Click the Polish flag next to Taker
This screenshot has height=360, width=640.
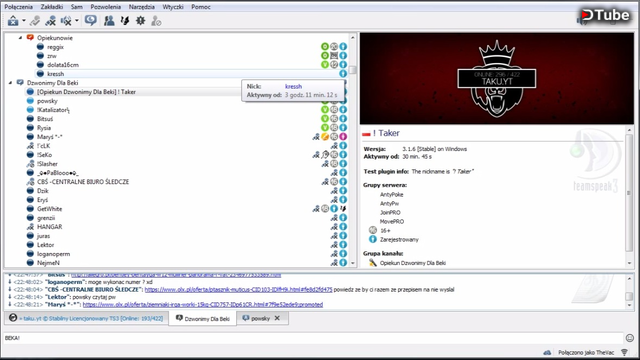pyautogui.click(x=366, y=133)
